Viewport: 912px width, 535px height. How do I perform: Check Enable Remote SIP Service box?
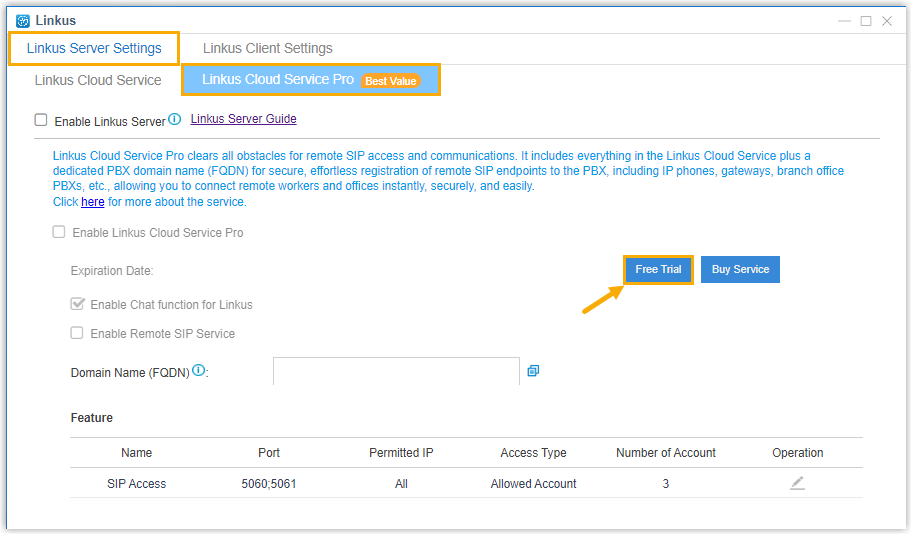77,333
